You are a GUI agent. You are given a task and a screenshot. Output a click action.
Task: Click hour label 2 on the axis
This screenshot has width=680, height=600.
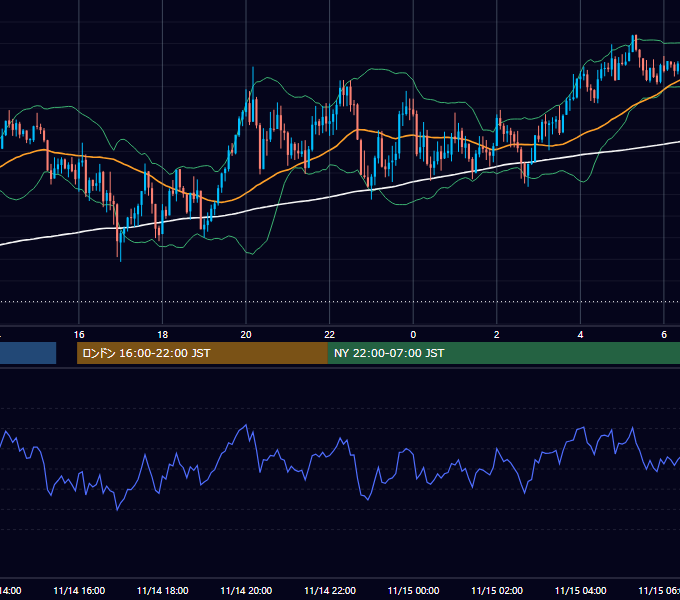coord(497,335)
